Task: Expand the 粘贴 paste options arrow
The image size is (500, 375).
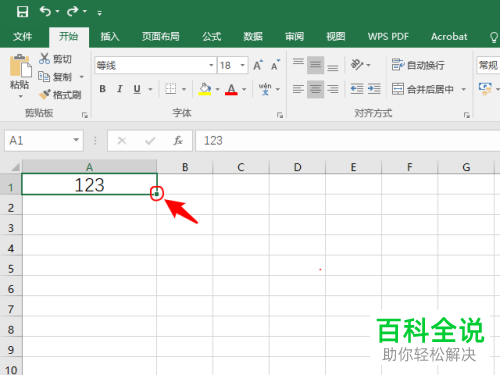Action: (x=20, y=96)
